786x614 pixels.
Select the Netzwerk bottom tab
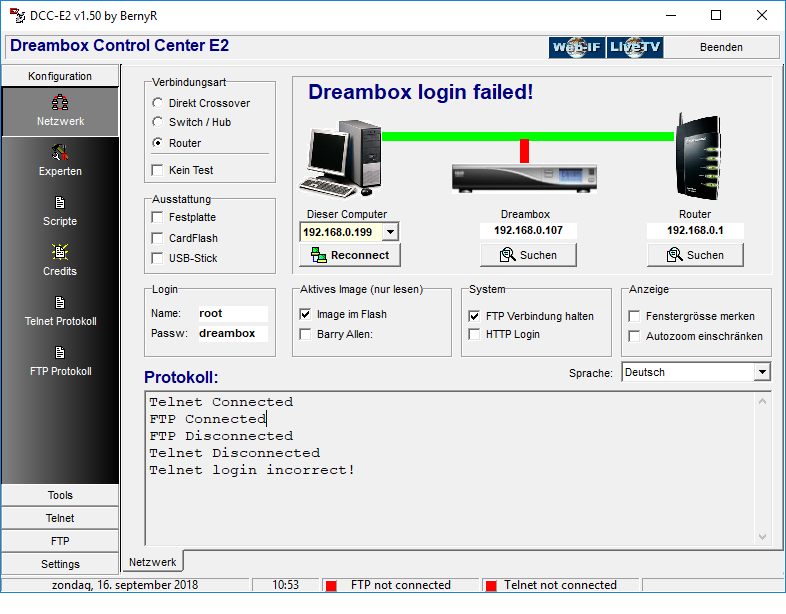click(152, 562)
